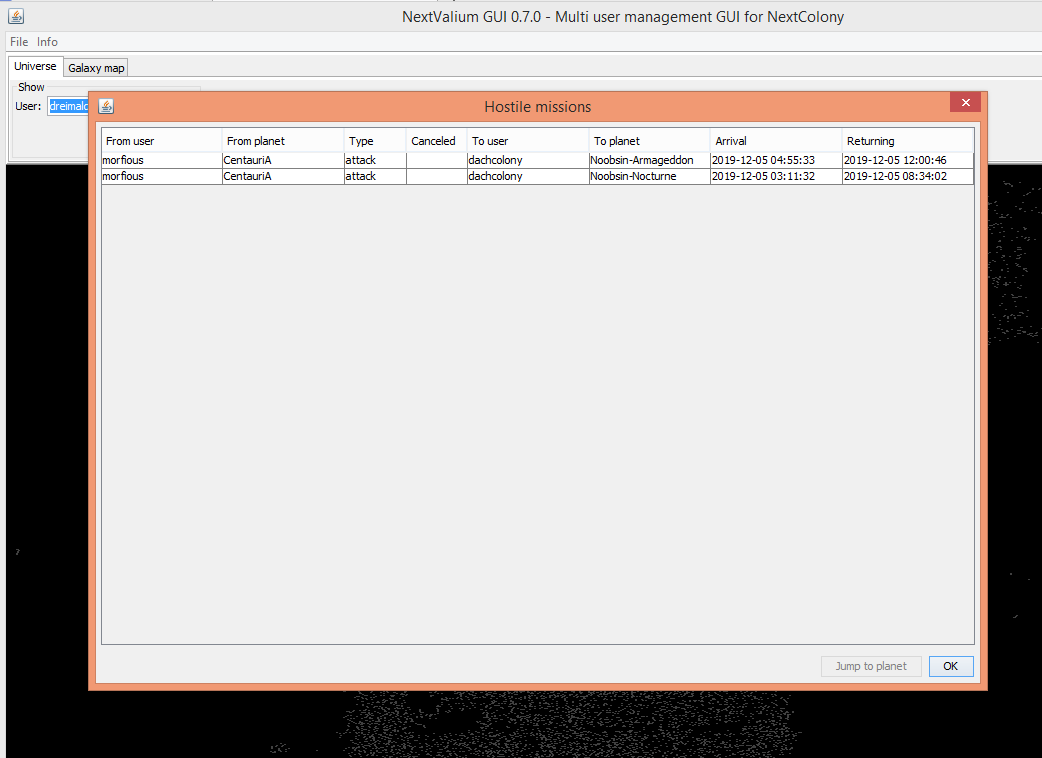Select morfious in the Noobsin-Armageddon row
The height and width of the screenshot is (758, 1042).
click(161, 160)
